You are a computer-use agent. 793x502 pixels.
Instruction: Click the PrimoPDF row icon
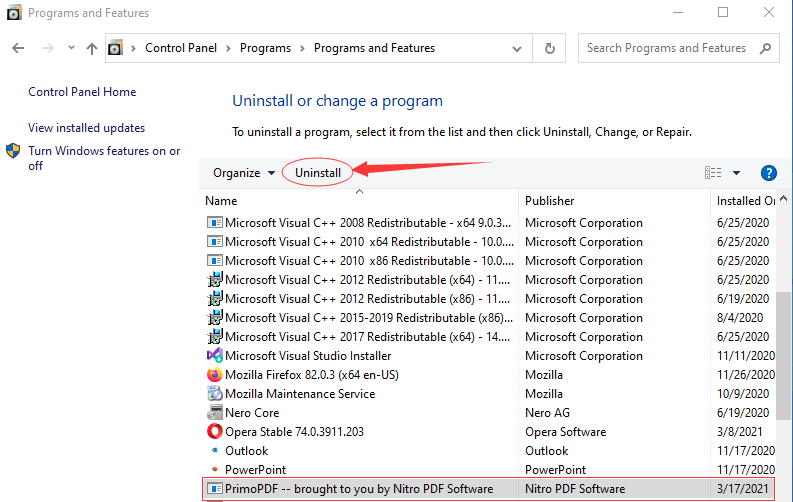coord(215,488)
